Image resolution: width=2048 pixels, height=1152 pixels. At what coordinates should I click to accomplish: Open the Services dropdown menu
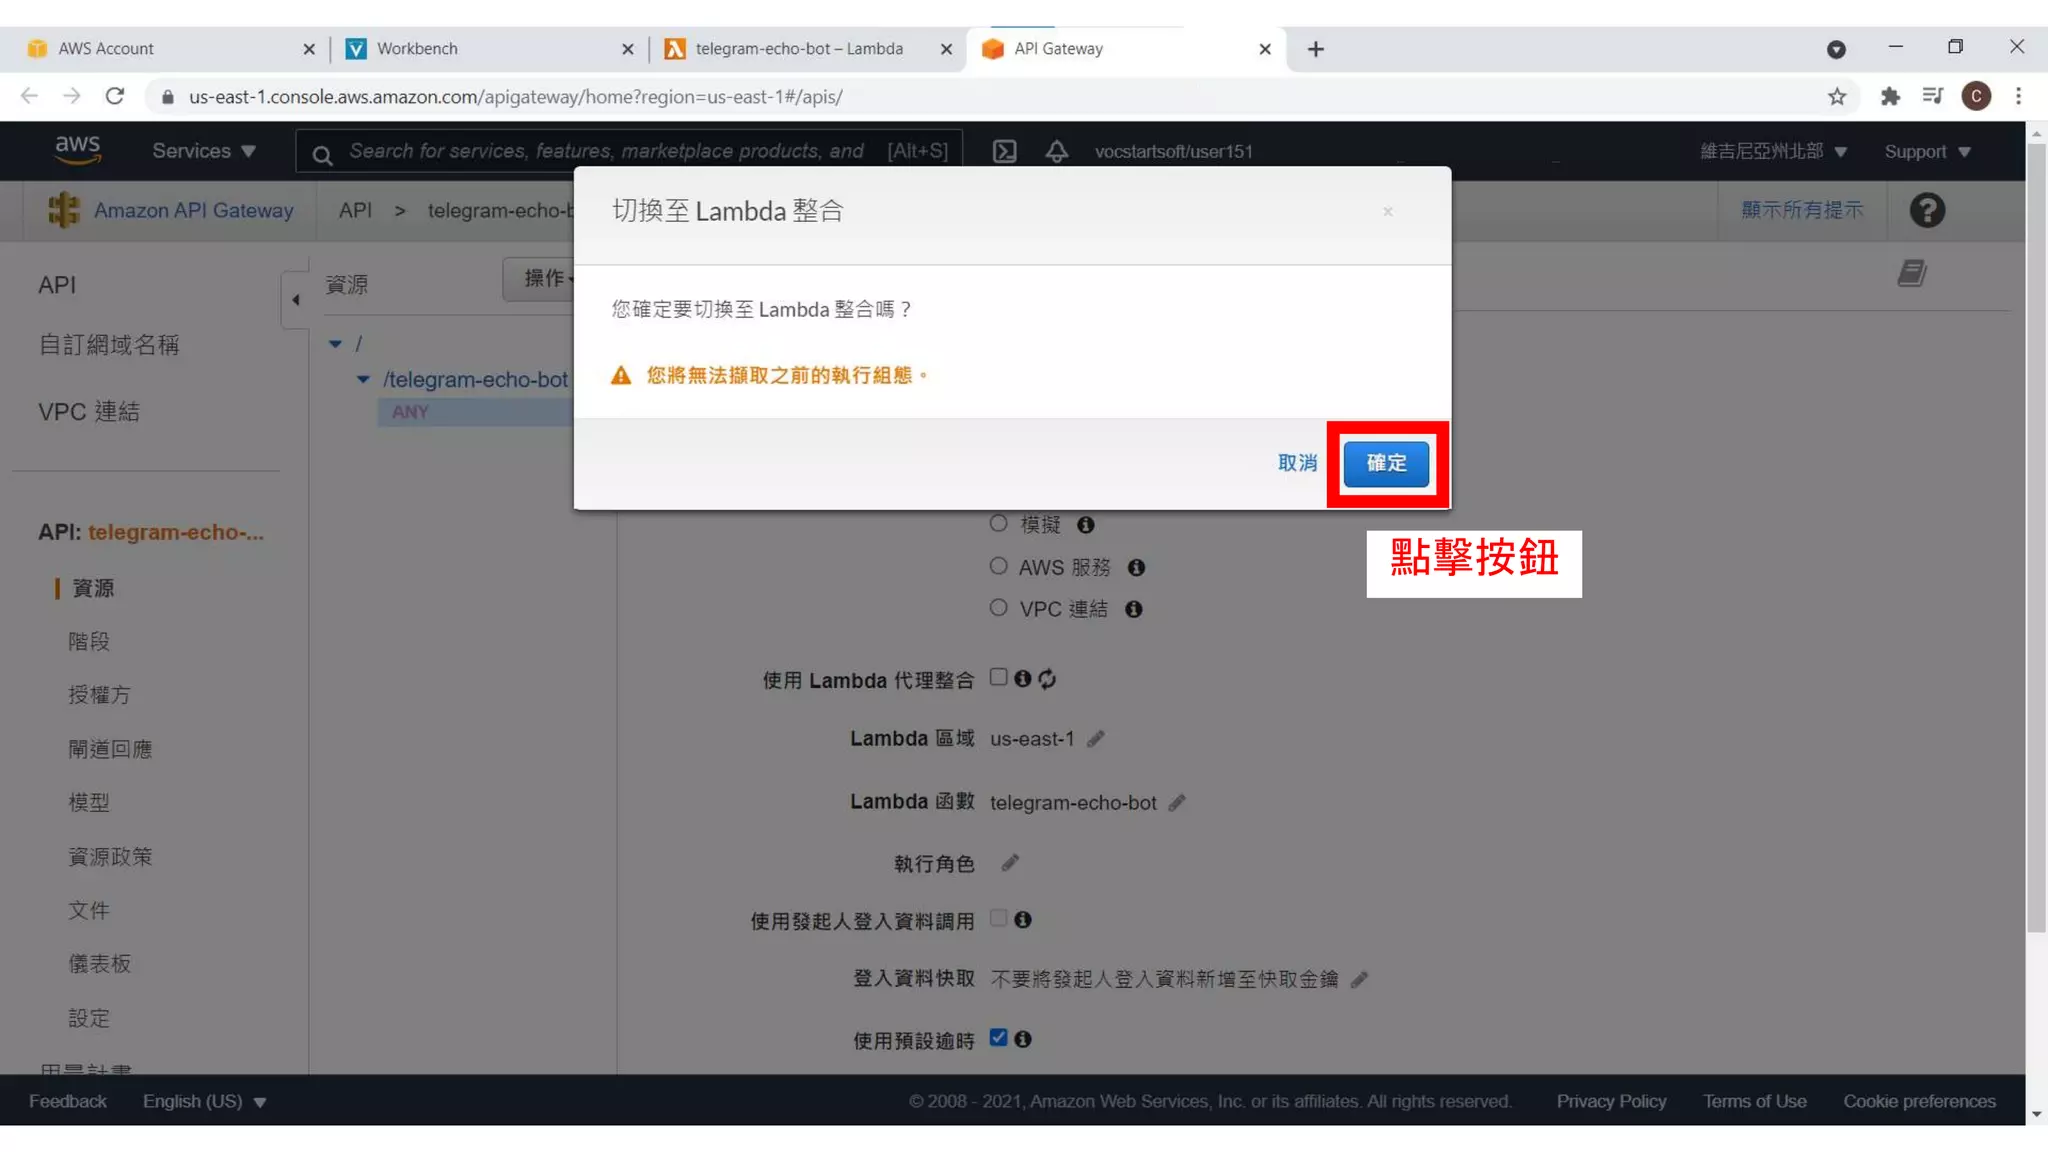204,151
